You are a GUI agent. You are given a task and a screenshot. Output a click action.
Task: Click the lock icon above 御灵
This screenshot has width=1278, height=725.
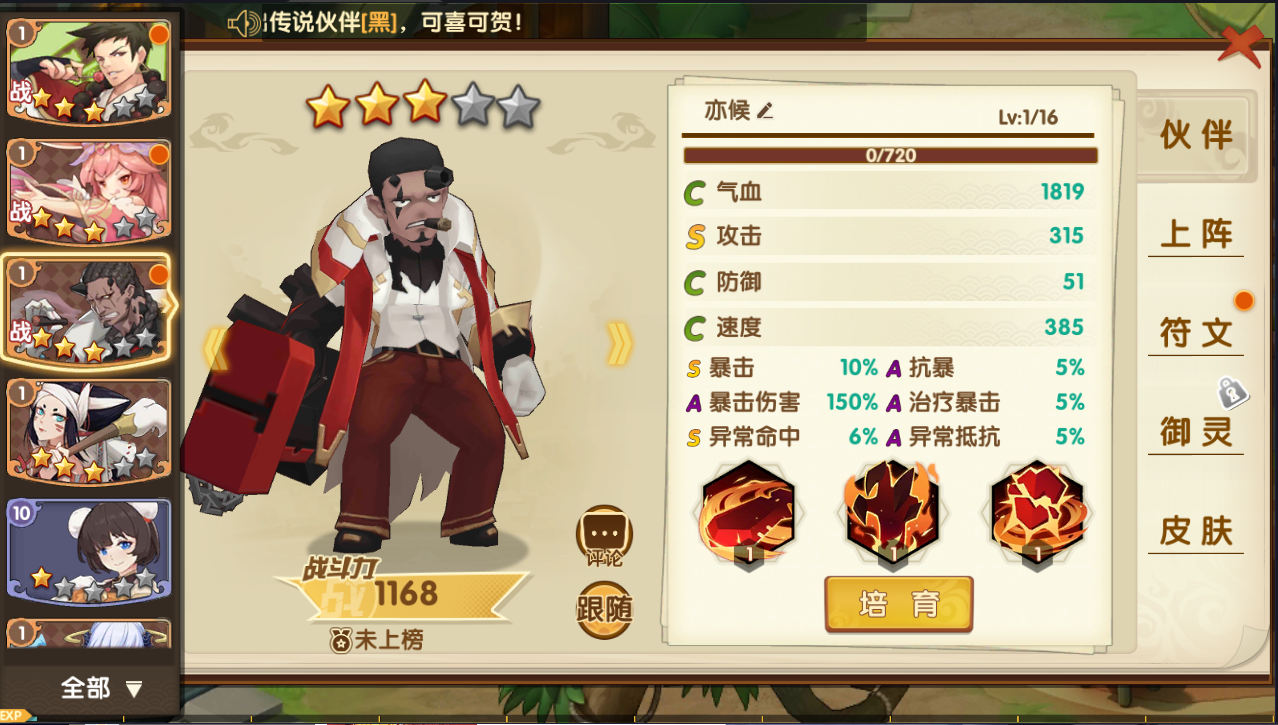(x=1233, y=394)
